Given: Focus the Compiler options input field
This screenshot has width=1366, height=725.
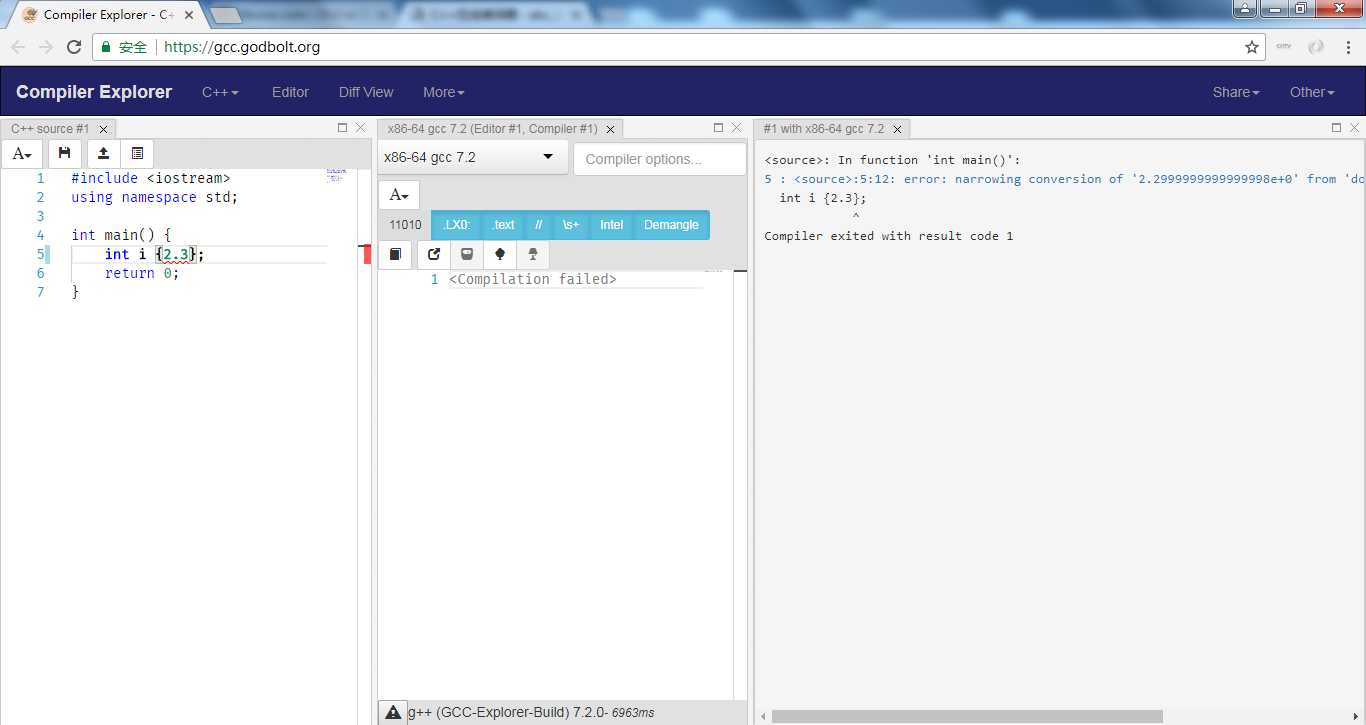Looking at the screenshot, I should (x=659, y=159).
